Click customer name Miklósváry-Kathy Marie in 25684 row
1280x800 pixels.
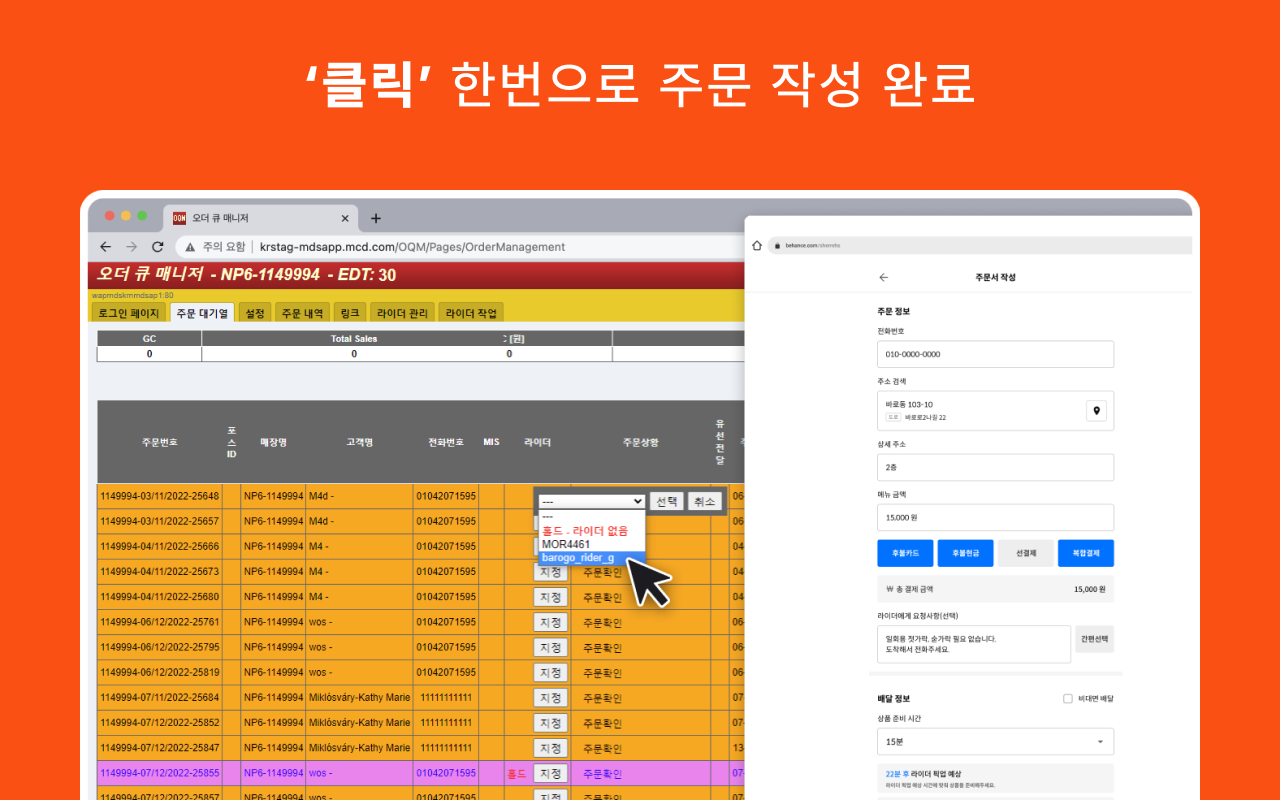359,697
